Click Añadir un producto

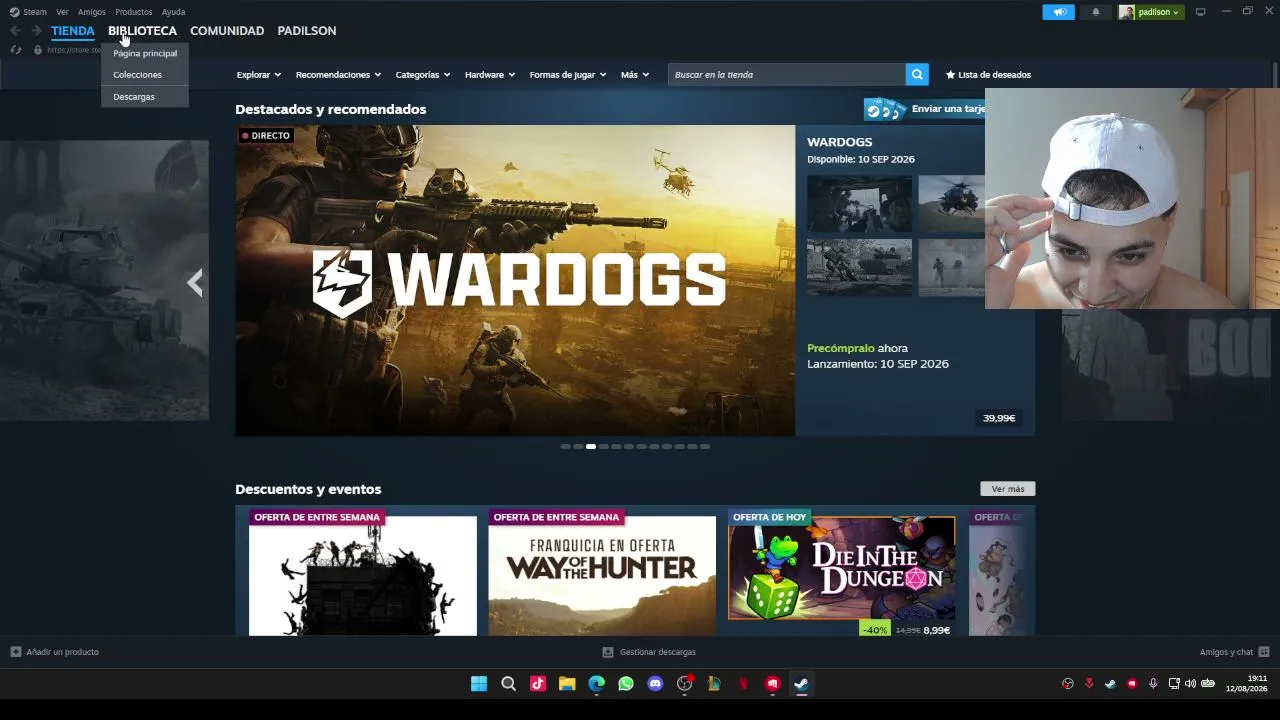click(55, 652)
